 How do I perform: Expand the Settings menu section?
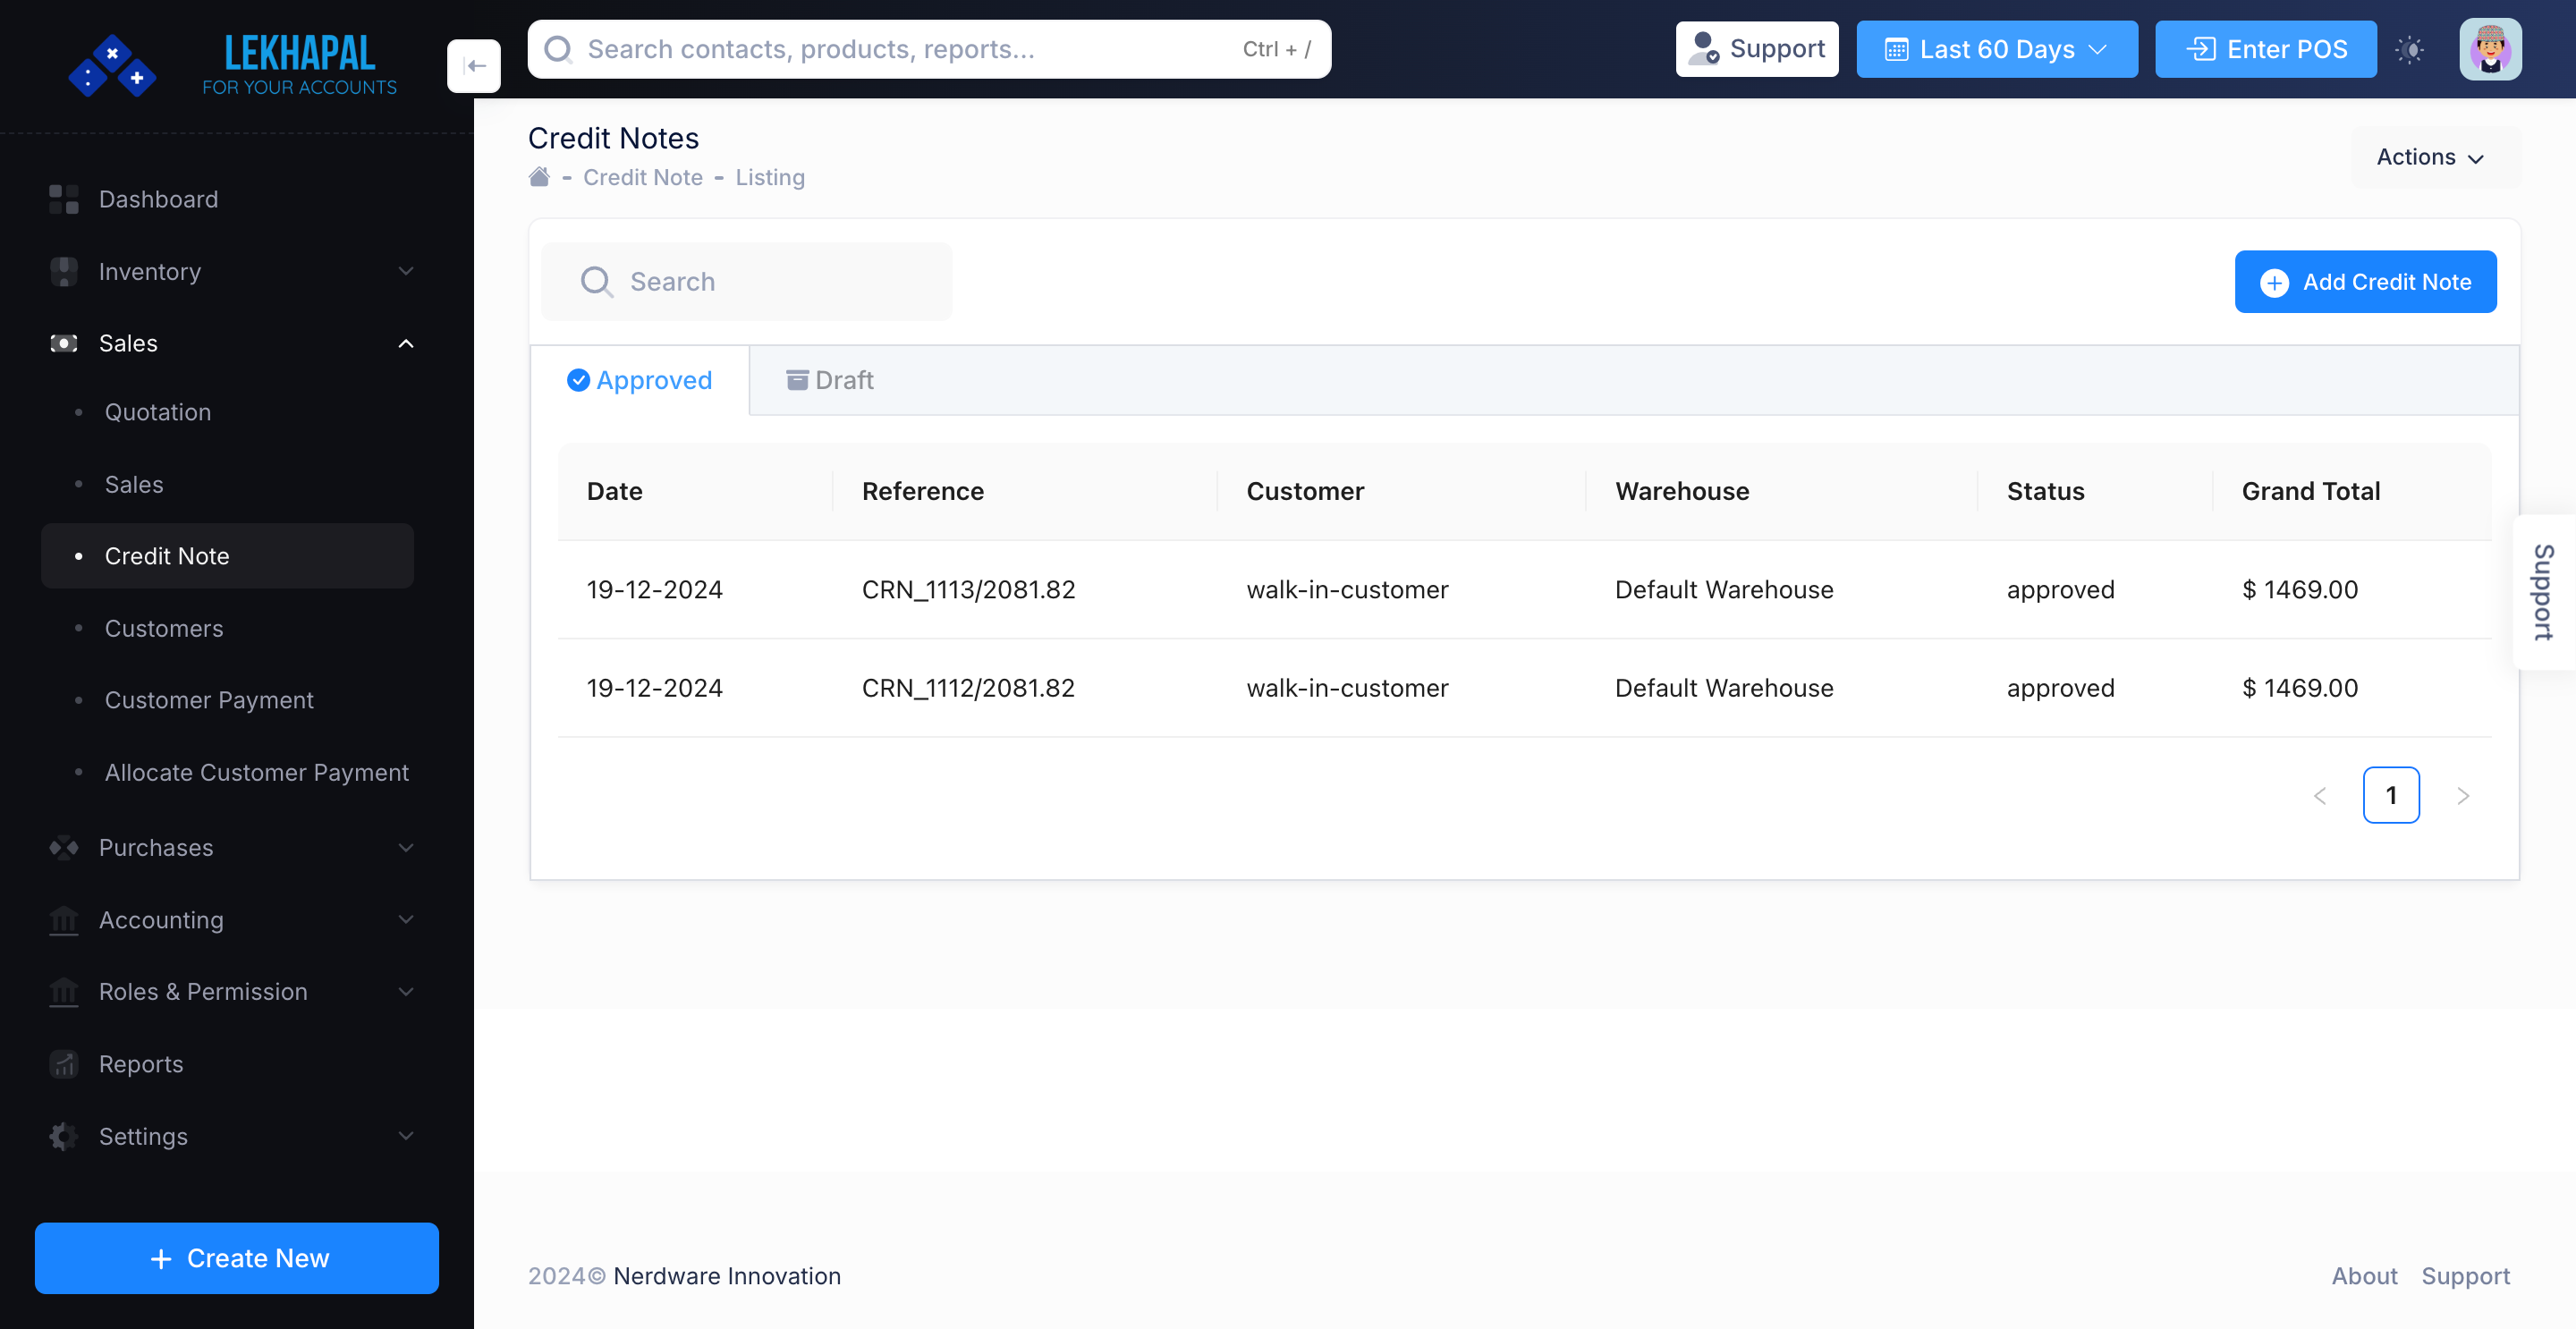tap(405, 1136)
